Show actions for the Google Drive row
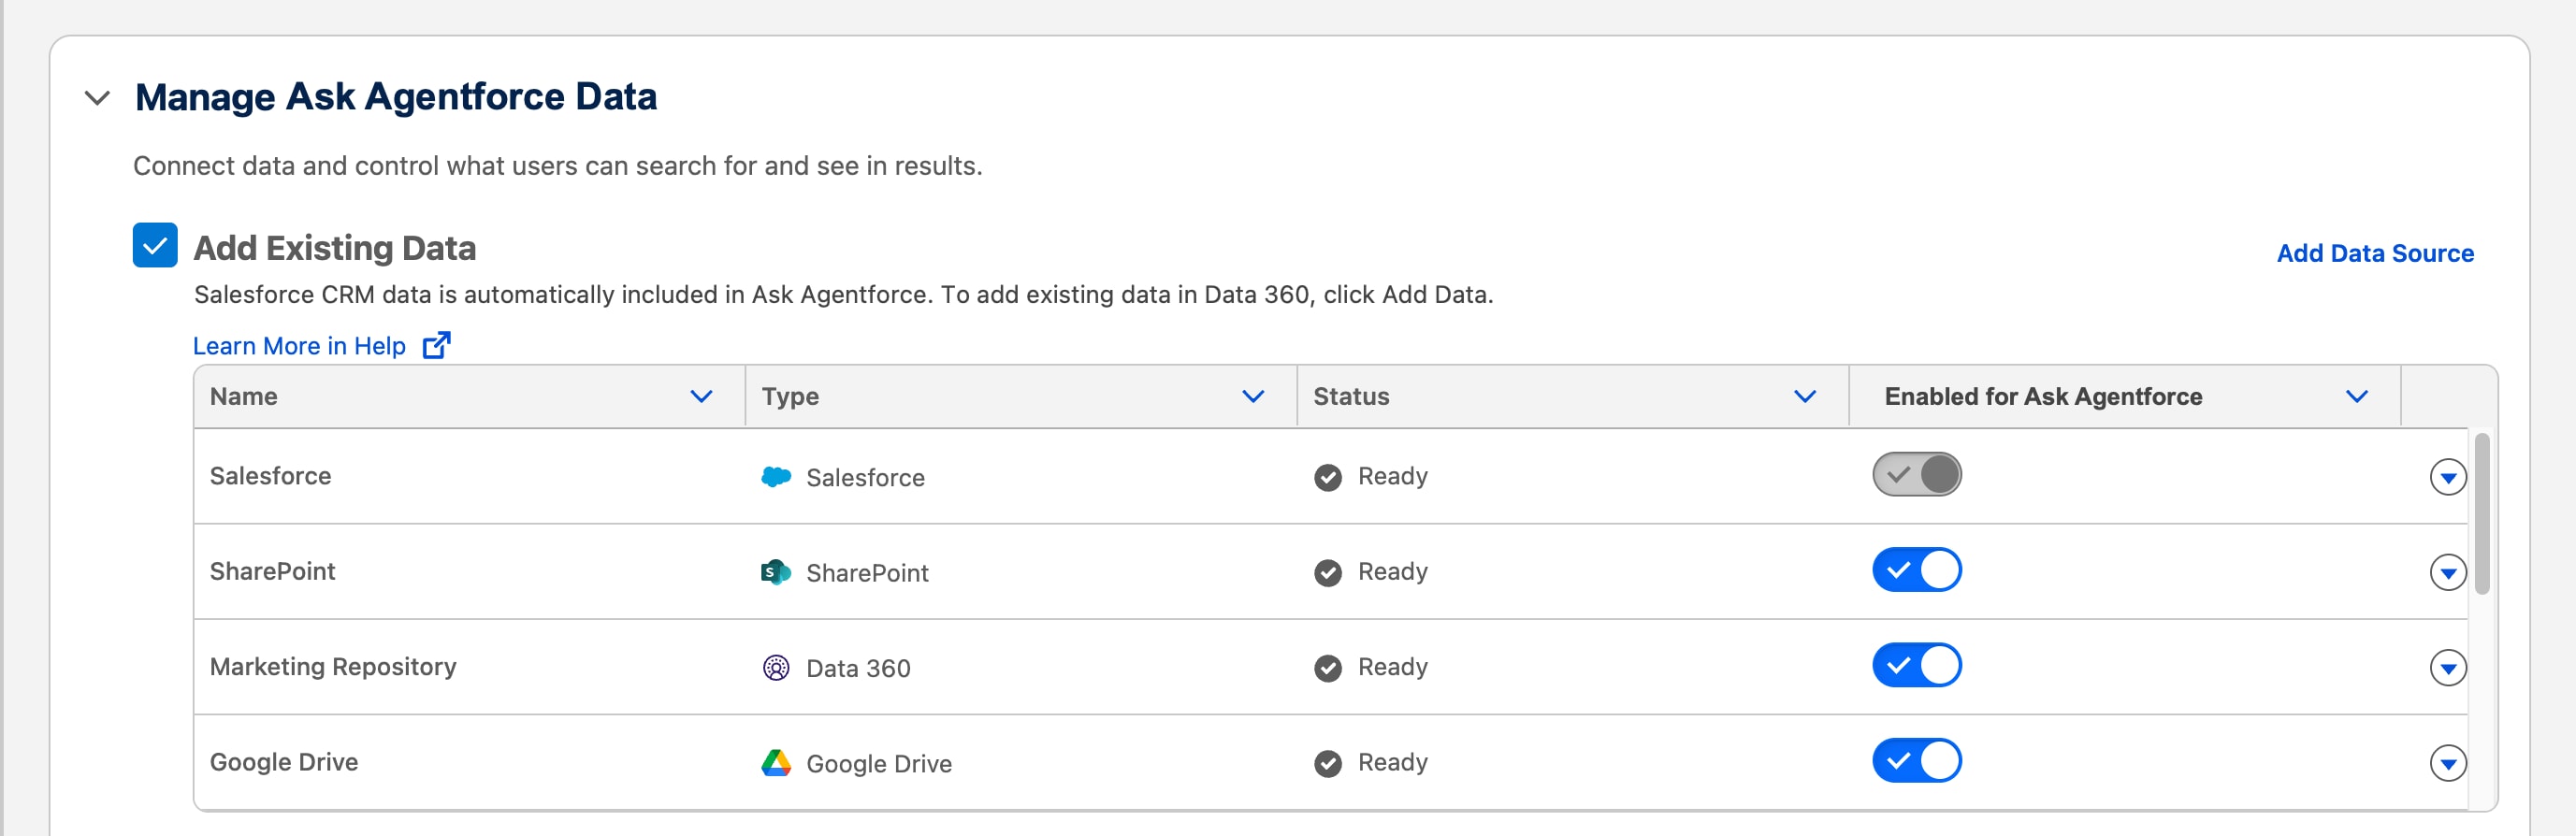 (2448, 764)
